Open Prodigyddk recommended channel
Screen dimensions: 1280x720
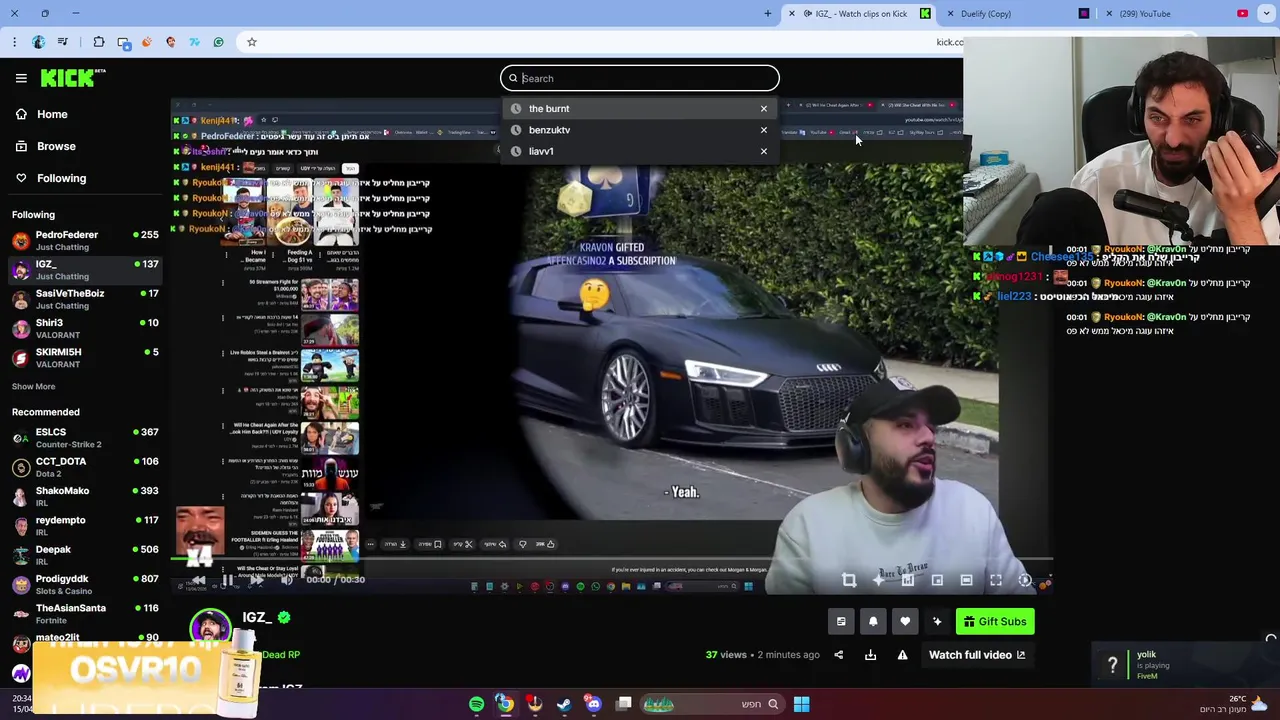pos(84,584)
